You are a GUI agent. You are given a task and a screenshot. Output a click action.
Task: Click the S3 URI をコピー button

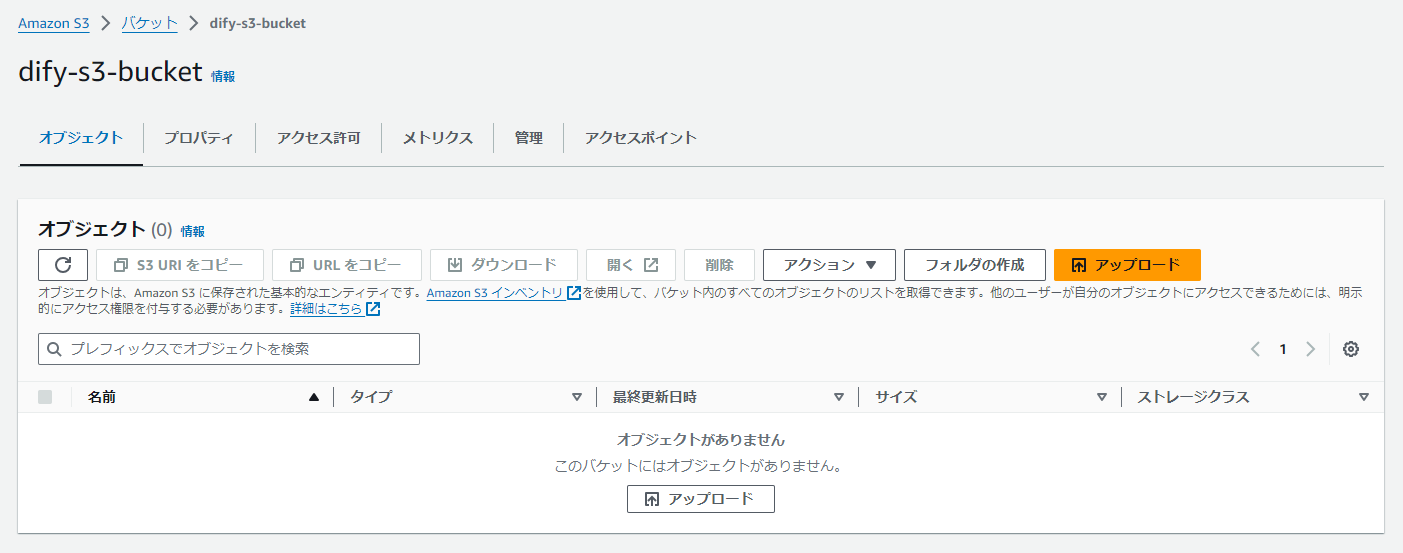(180, 265)
